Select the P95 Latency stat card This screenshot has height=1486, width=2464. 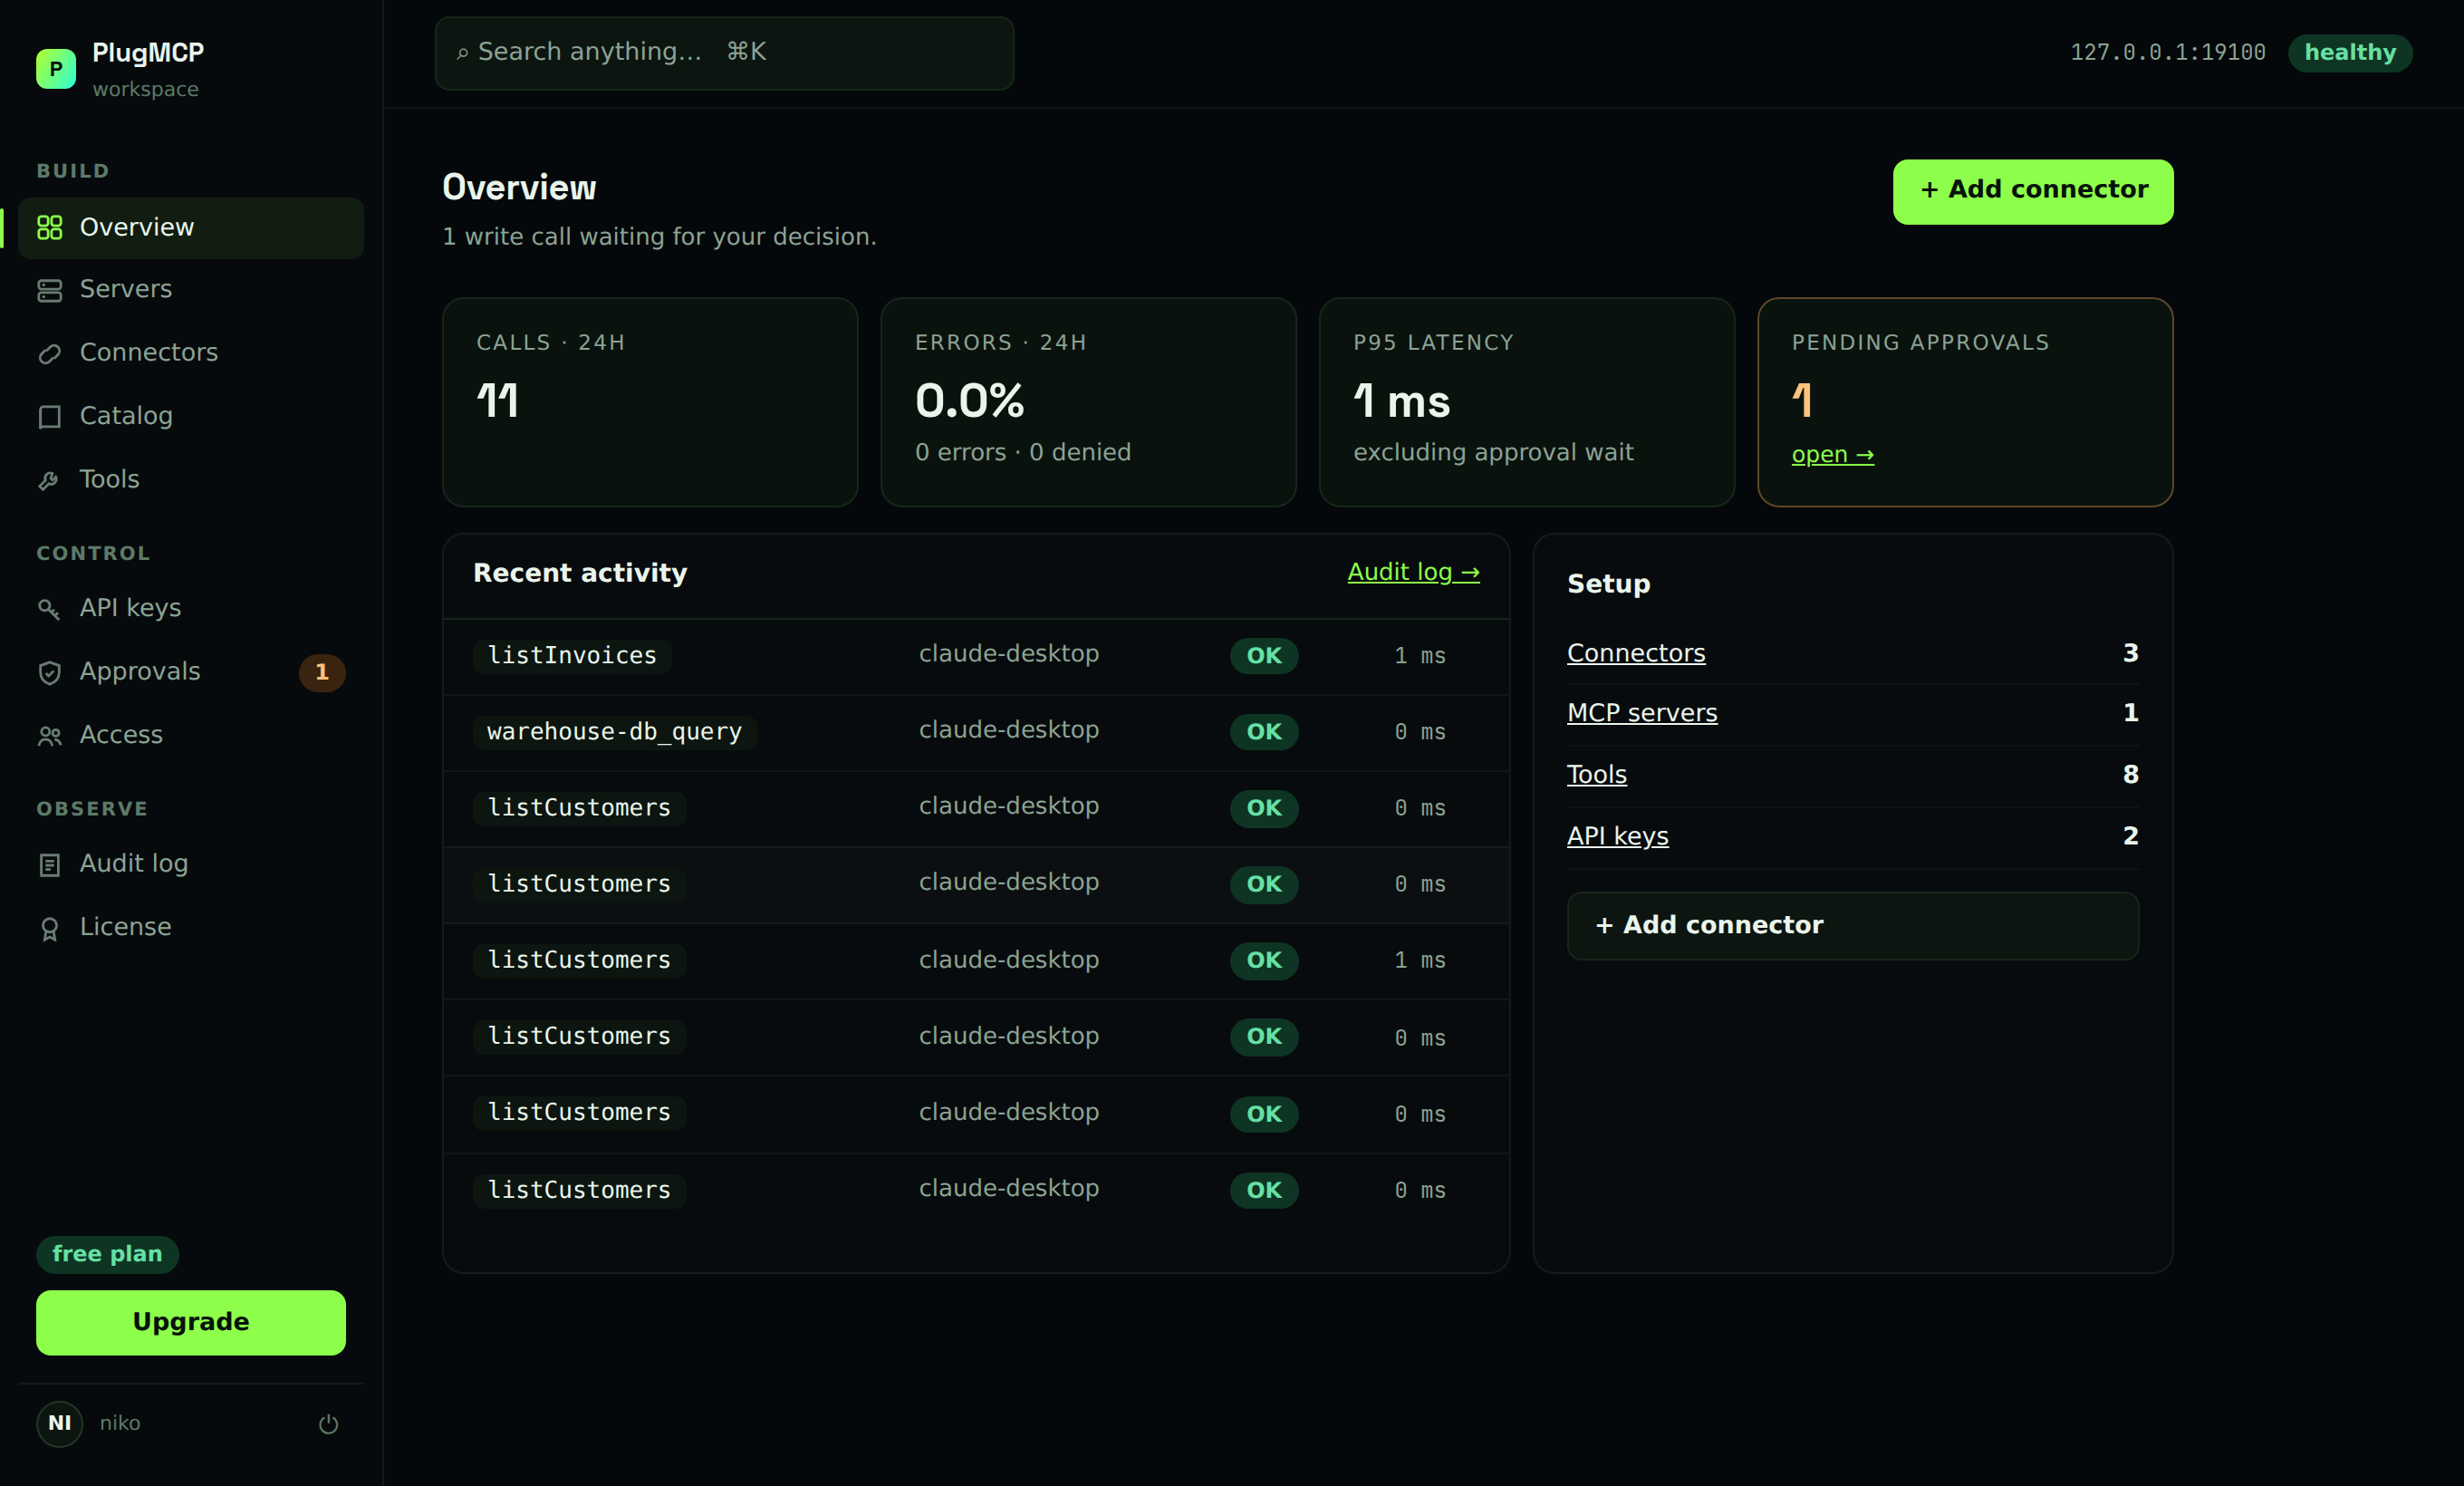point(1526,402)
